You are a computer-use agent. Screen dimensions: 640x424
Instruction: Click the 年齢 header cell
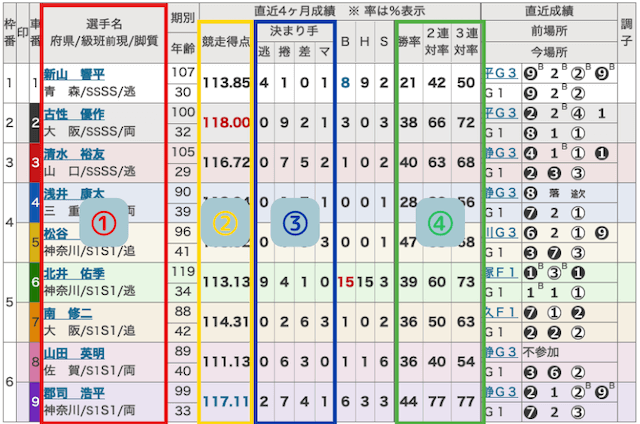(x=183, y=49)
